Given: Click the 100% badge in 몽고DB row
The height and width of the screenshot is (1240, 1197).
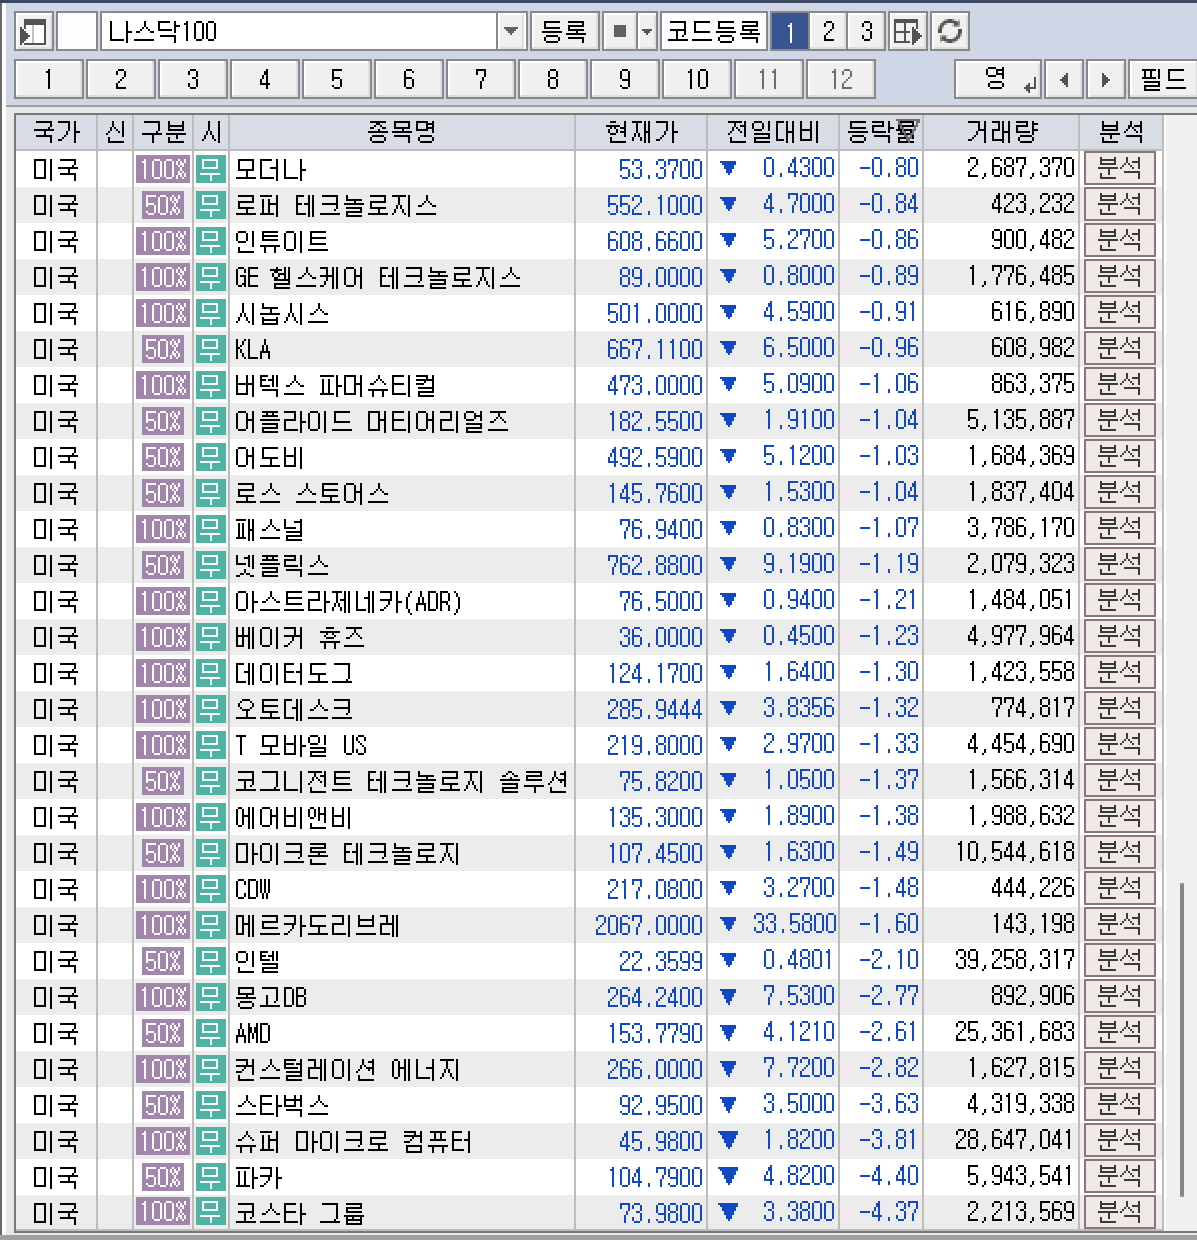Looking at the screenshot, I should pos(162,997).
